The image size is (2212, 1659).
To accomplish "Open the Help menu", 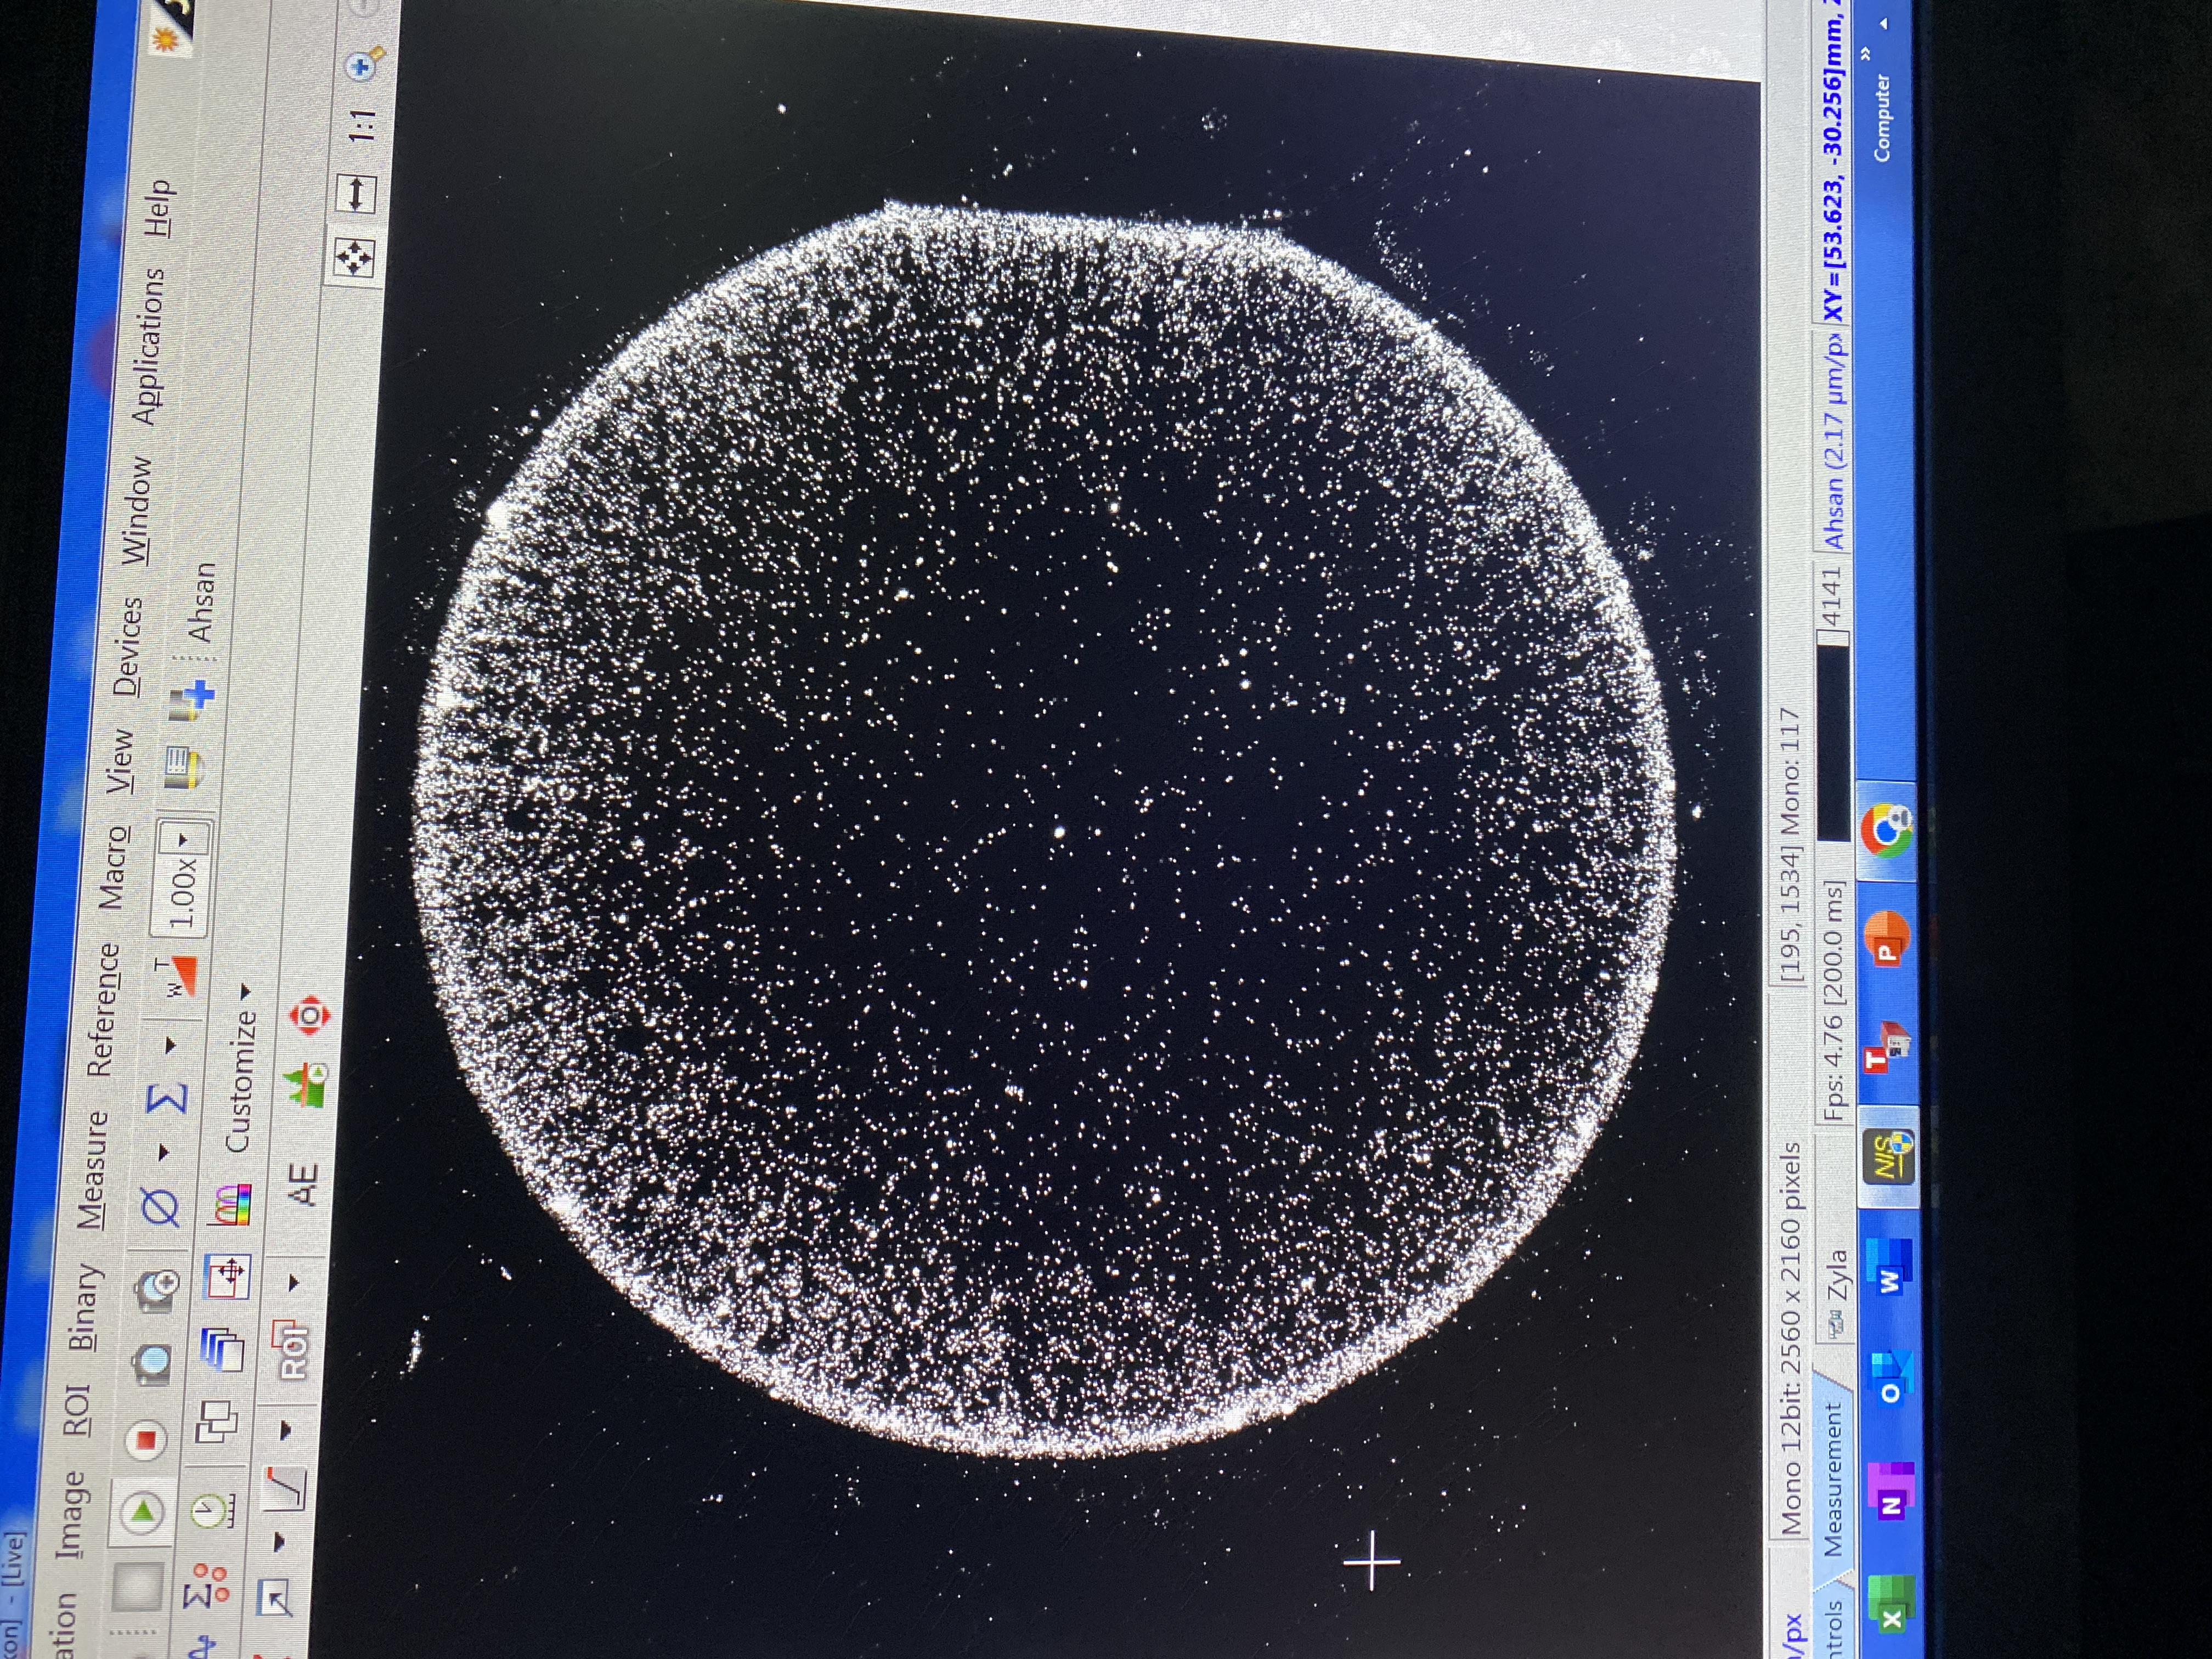I will click(161, 208).
